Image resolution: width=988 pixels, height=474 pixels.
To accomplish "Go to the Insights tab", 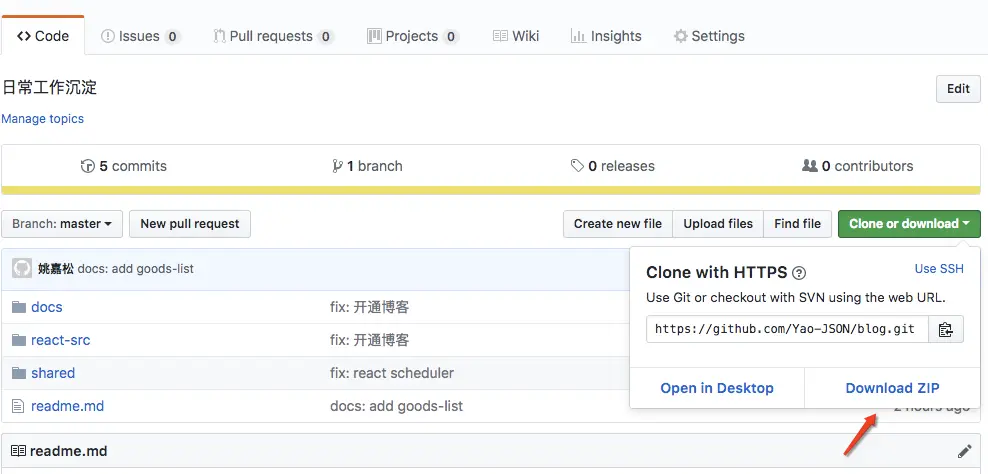I will pyautogui.click(x=606, y=36).
